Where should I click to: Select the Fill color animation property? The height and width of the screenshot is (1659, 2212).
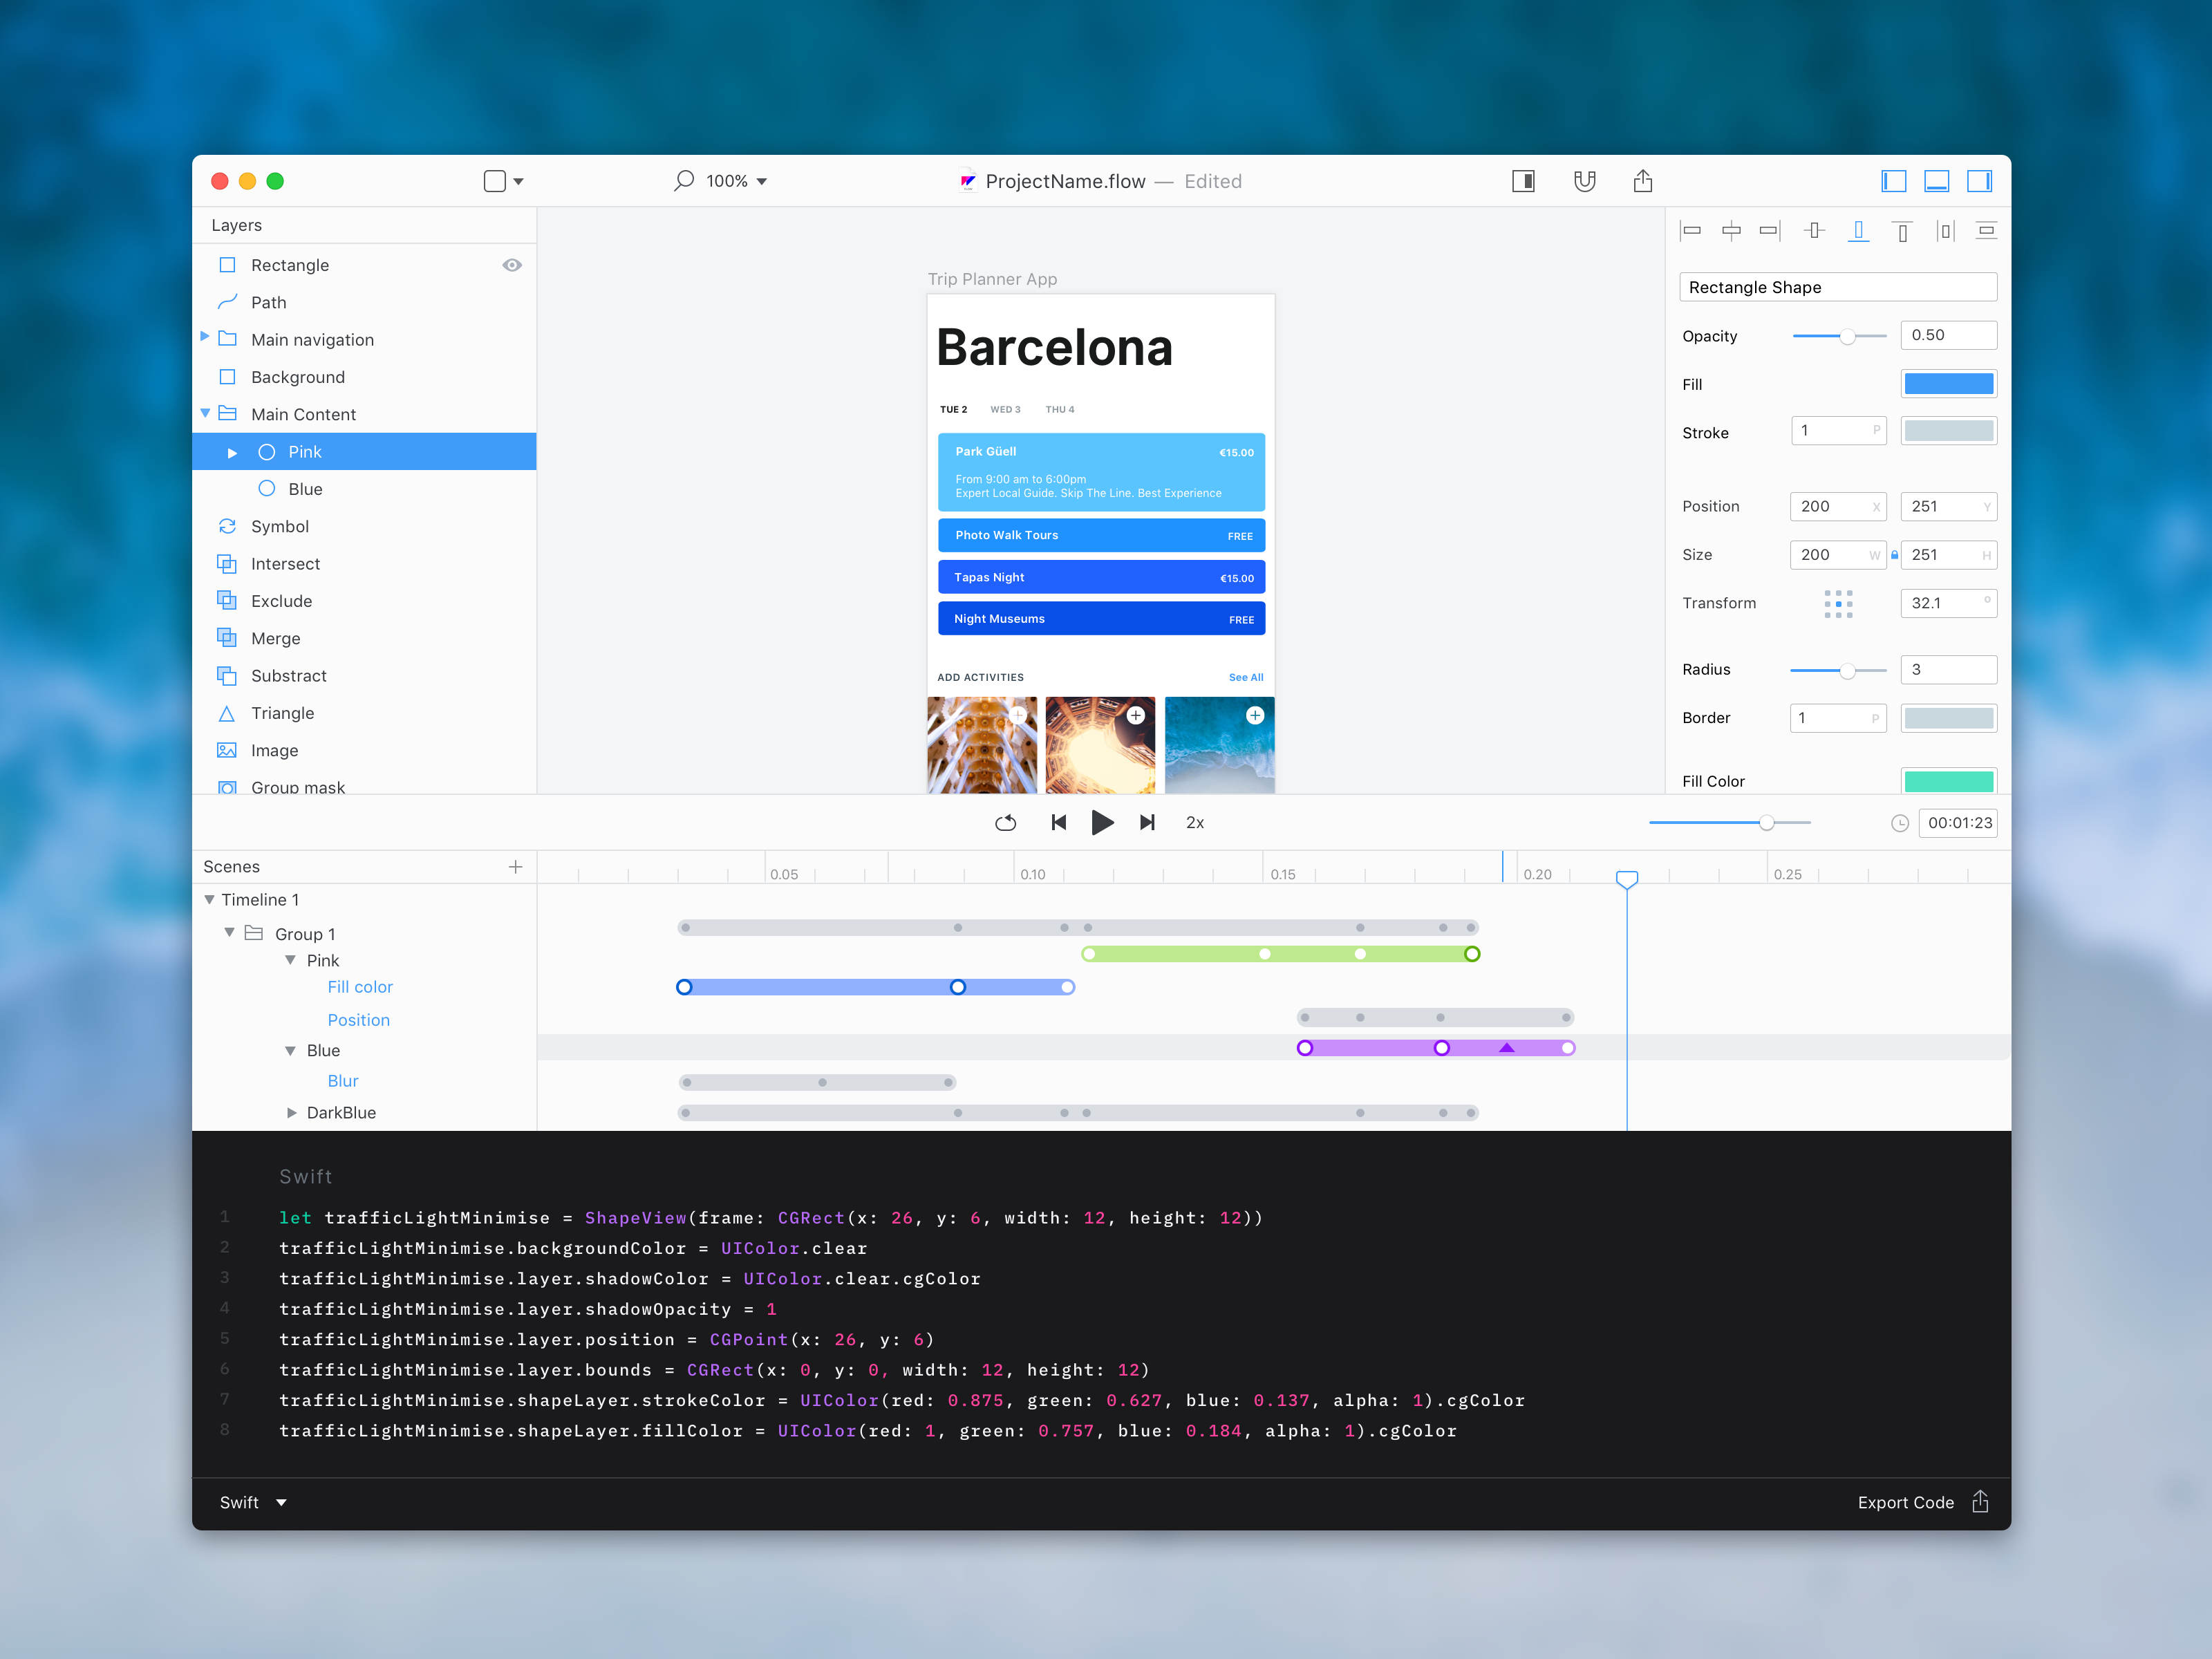[360, 987]
